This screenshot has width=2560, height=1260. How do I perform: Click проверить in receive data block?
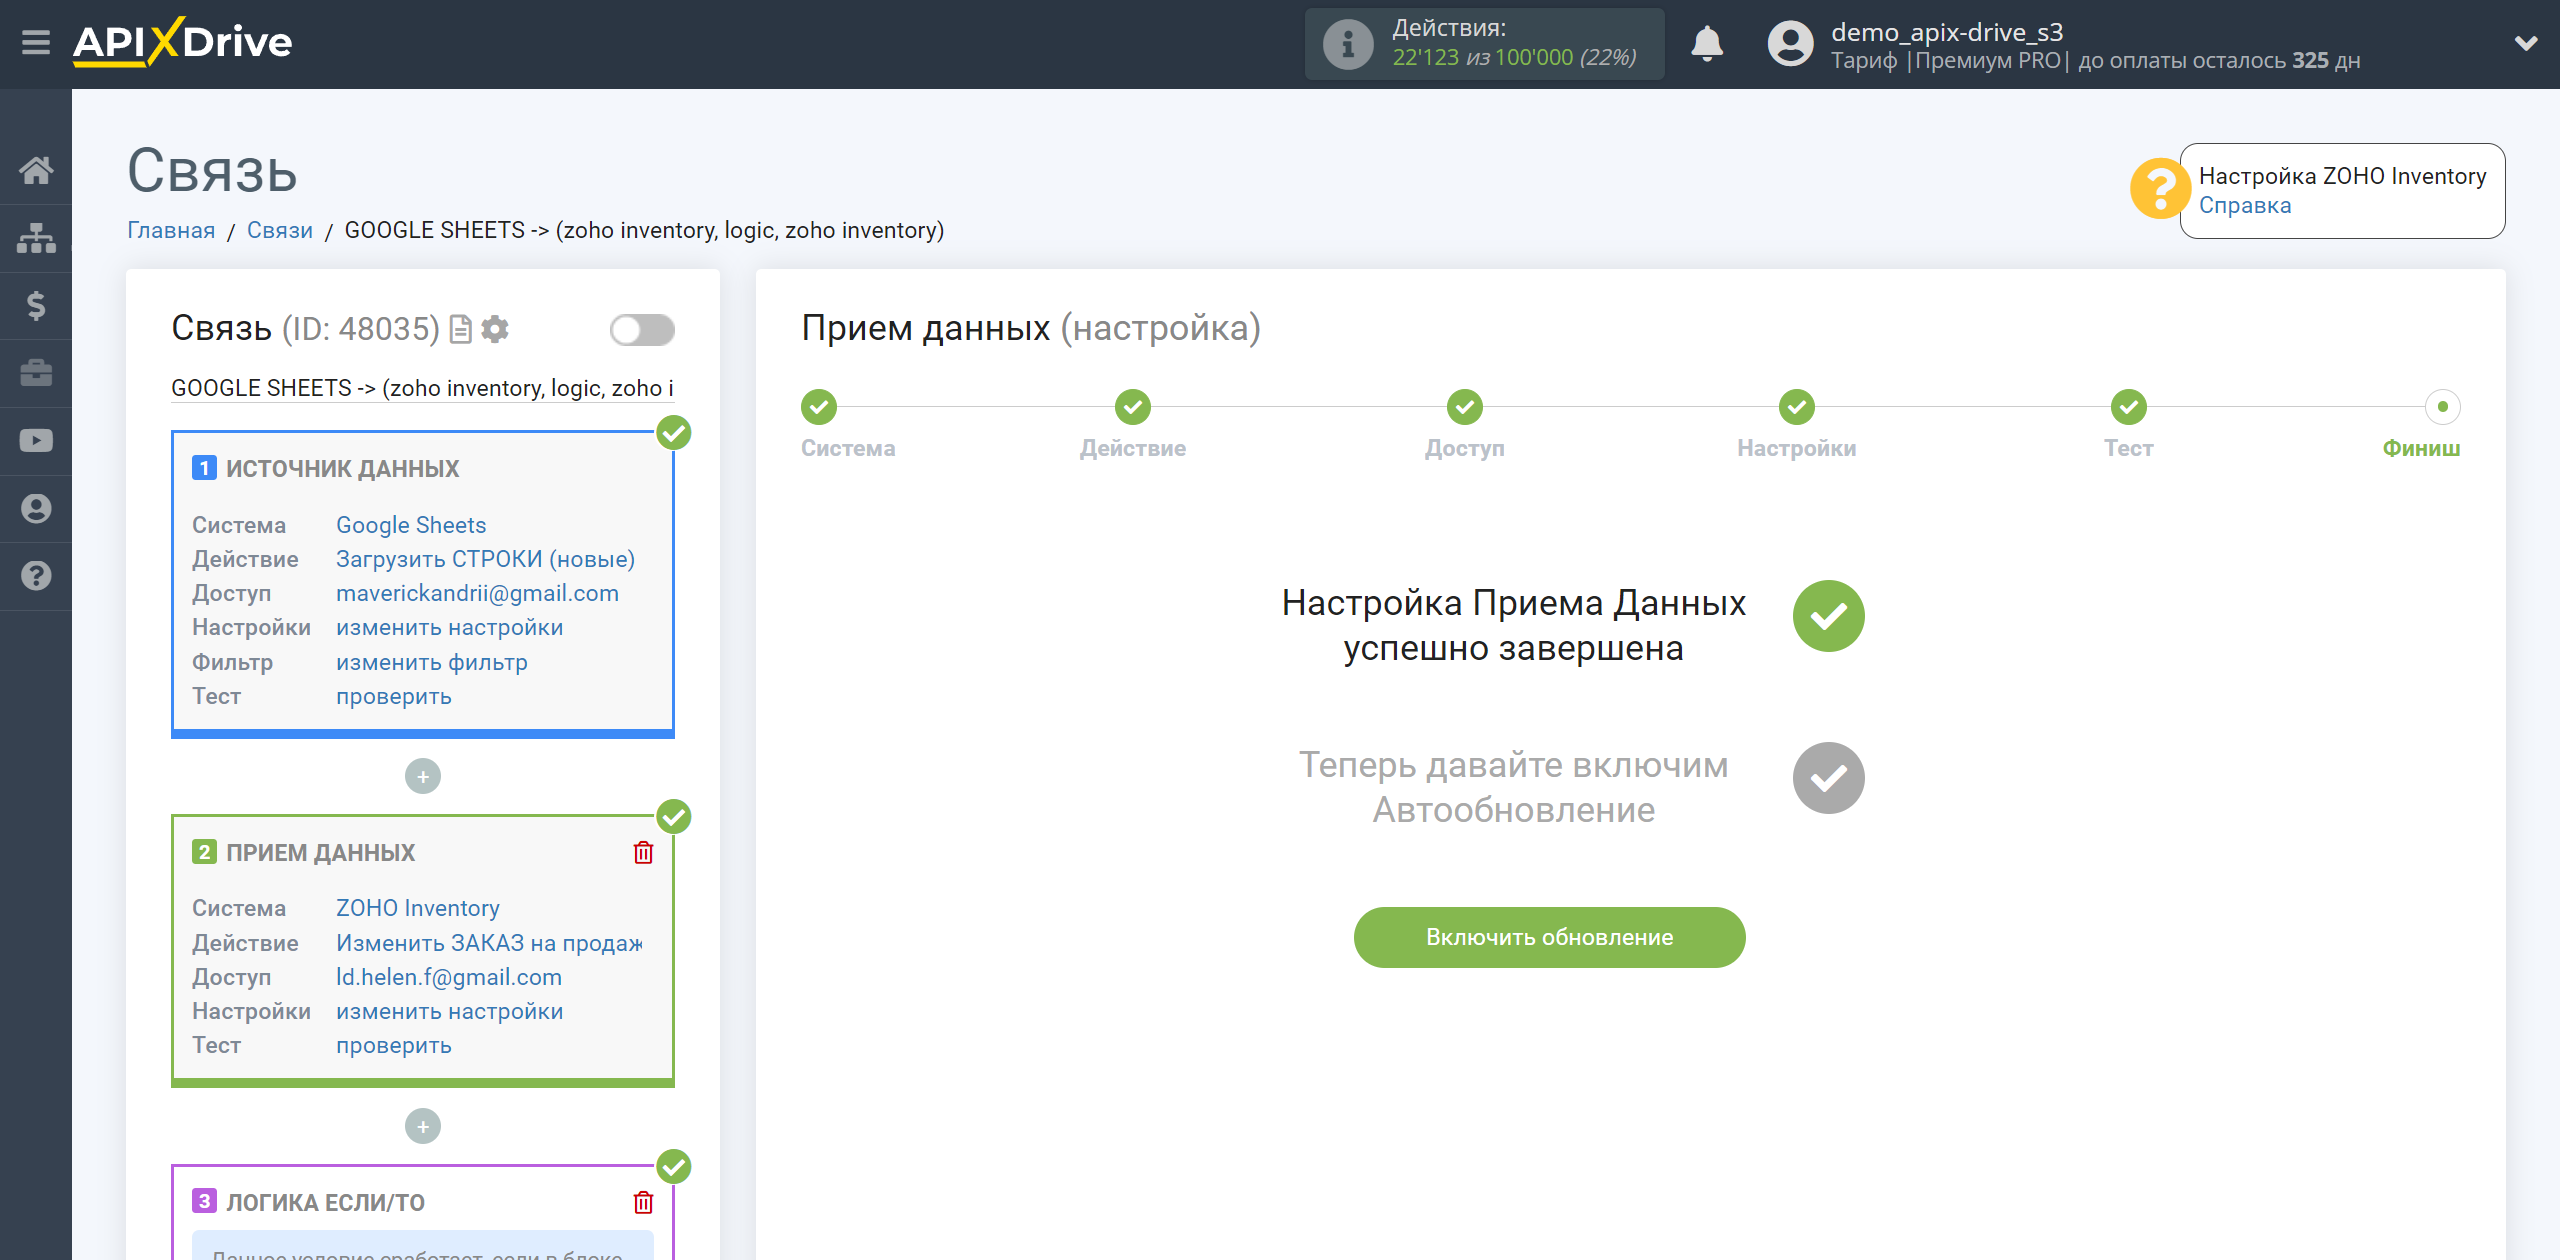pos(394,1045)
